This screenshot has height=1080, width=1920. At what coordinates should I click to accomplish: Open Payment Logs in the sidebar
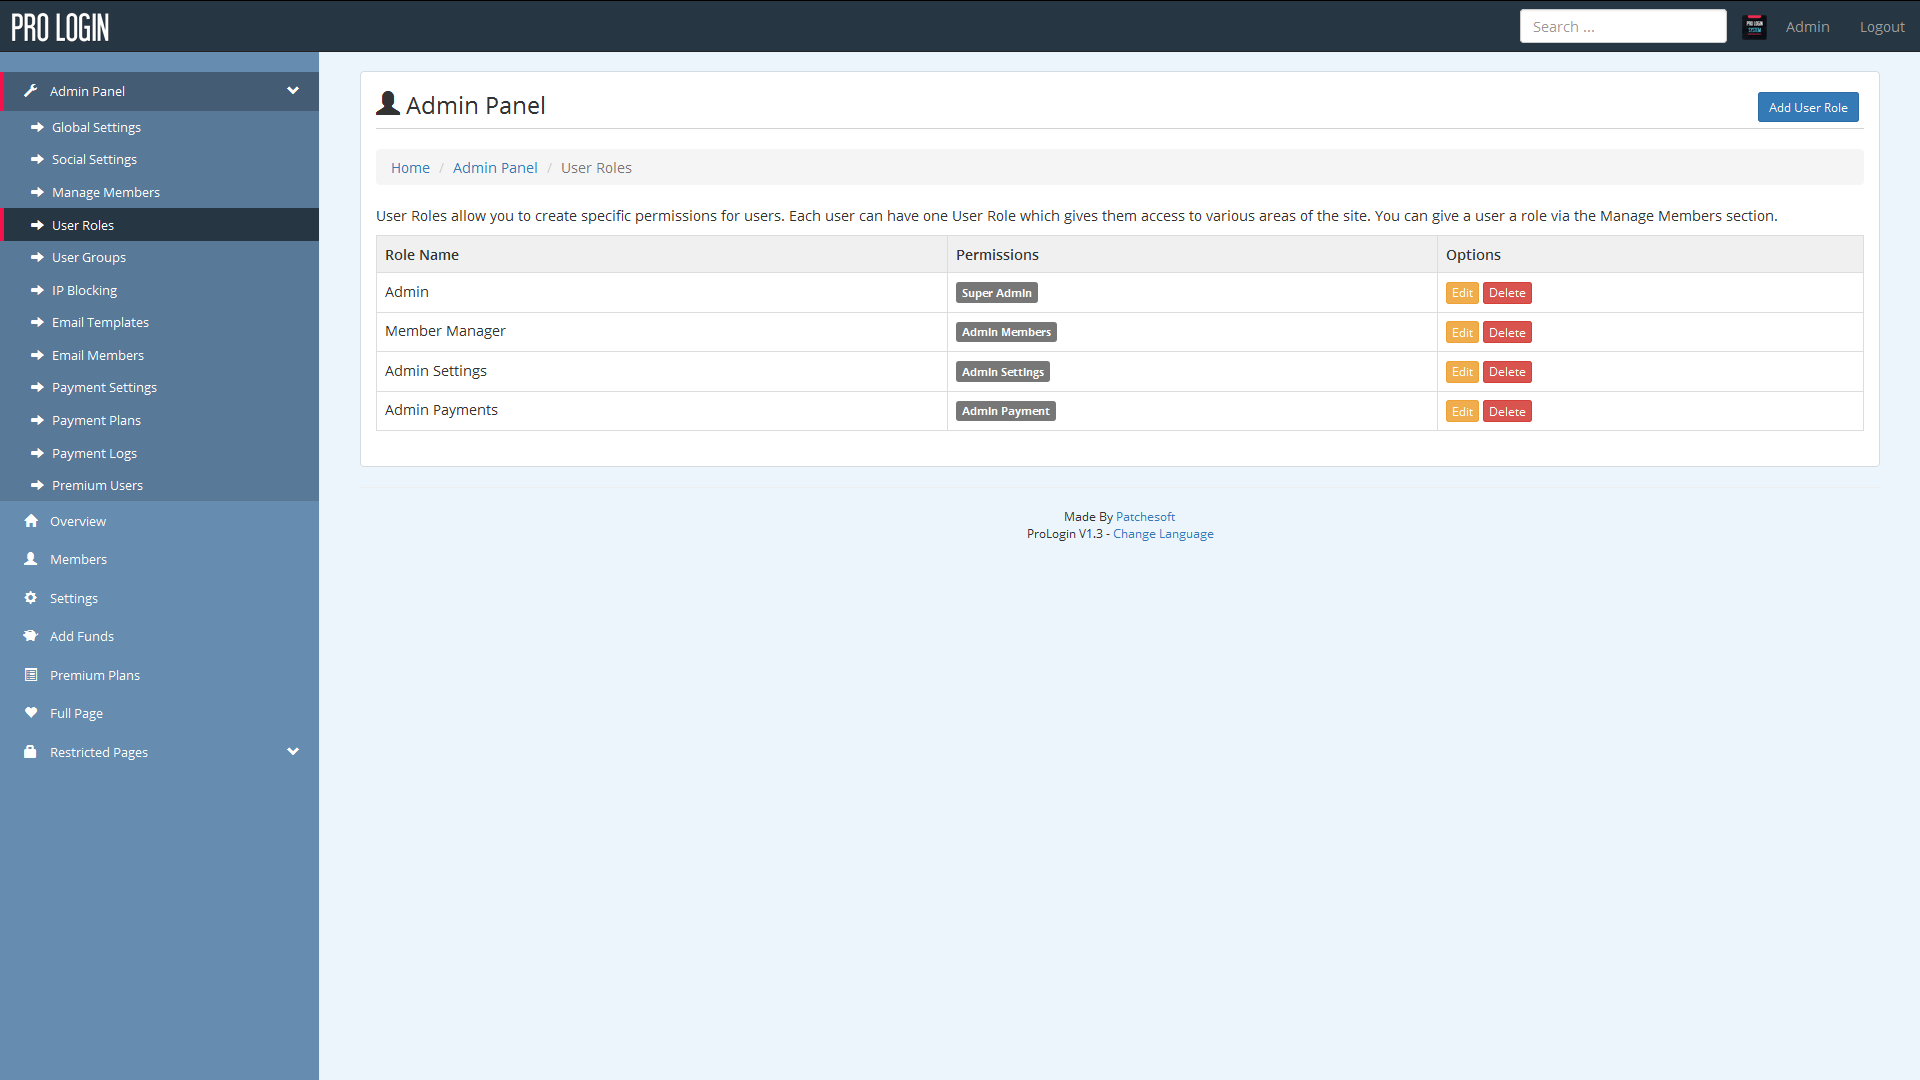pyautogui.click(x=94, y=453)
